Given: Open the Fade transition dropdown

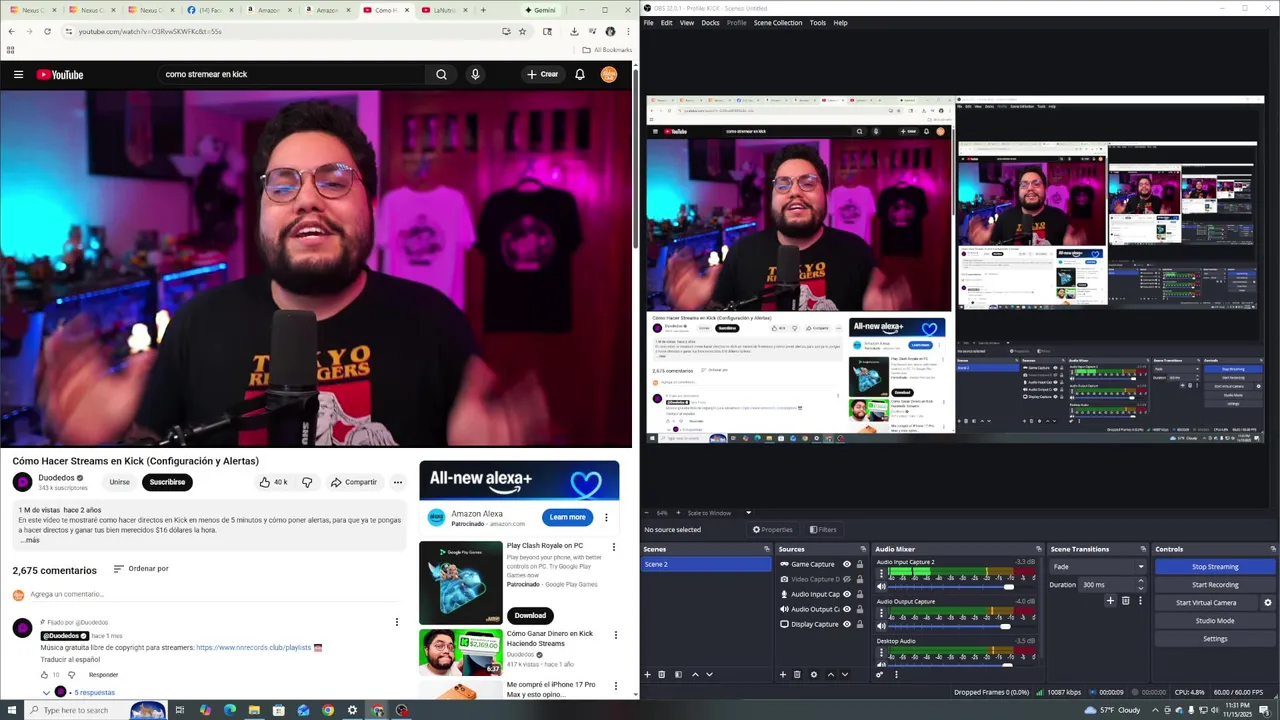Looking at the screenshot, I should pyautogui.click(x=1098, y=567).
